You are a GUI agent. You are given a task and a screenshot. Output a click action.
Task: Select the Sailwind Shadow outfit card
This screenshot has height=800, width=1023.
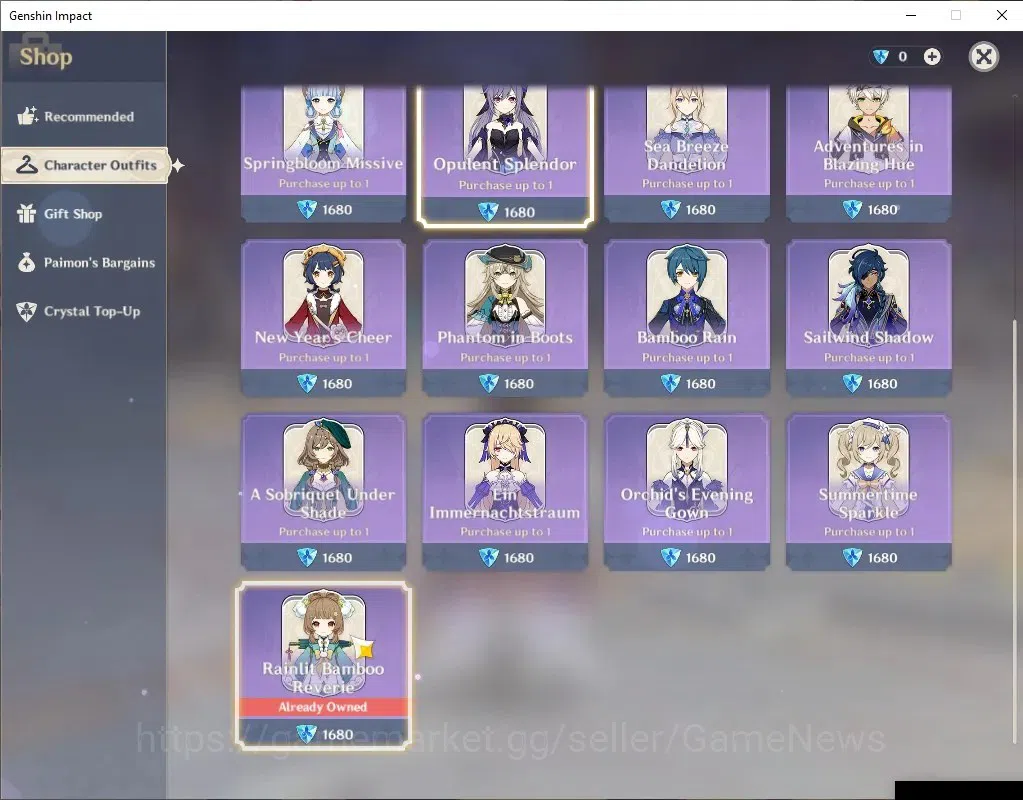pos(868,318)
